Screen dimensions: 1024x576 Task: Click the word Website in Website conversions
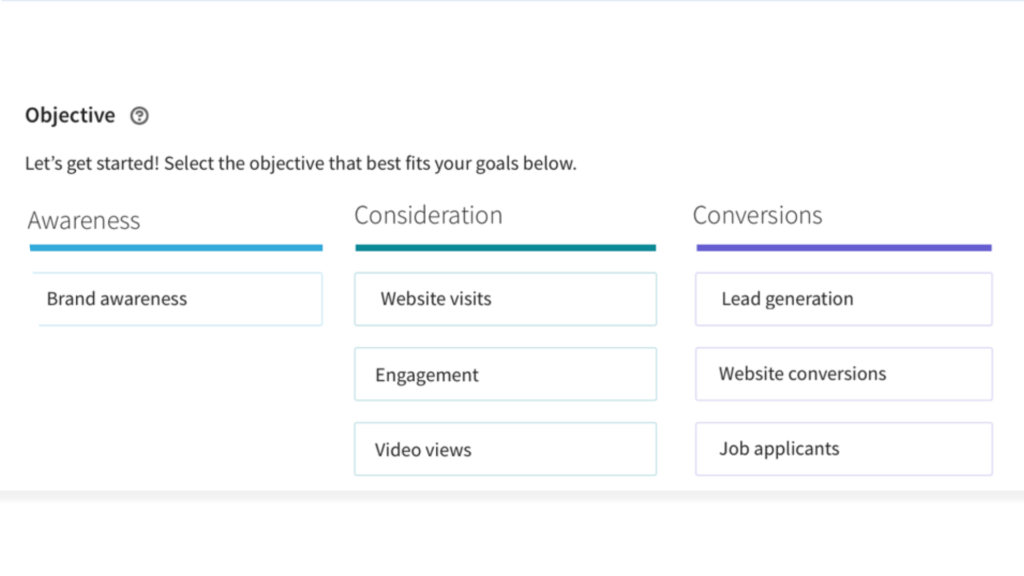point(750,374)
